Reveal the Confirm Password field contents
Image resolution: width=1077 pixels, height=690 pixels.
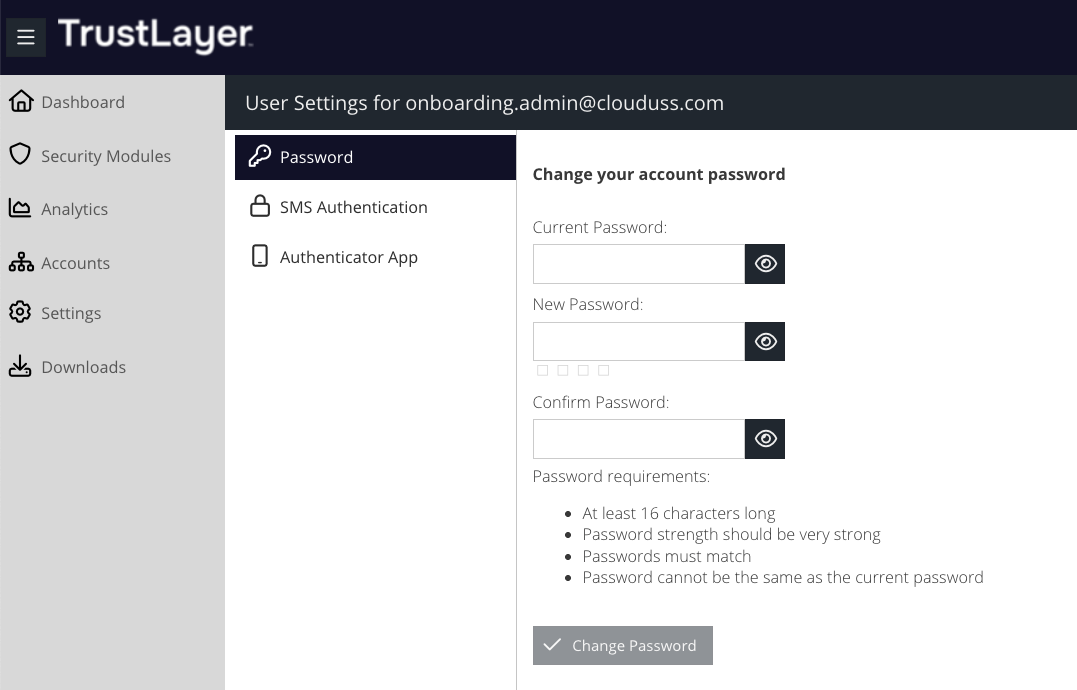[765, 439]
